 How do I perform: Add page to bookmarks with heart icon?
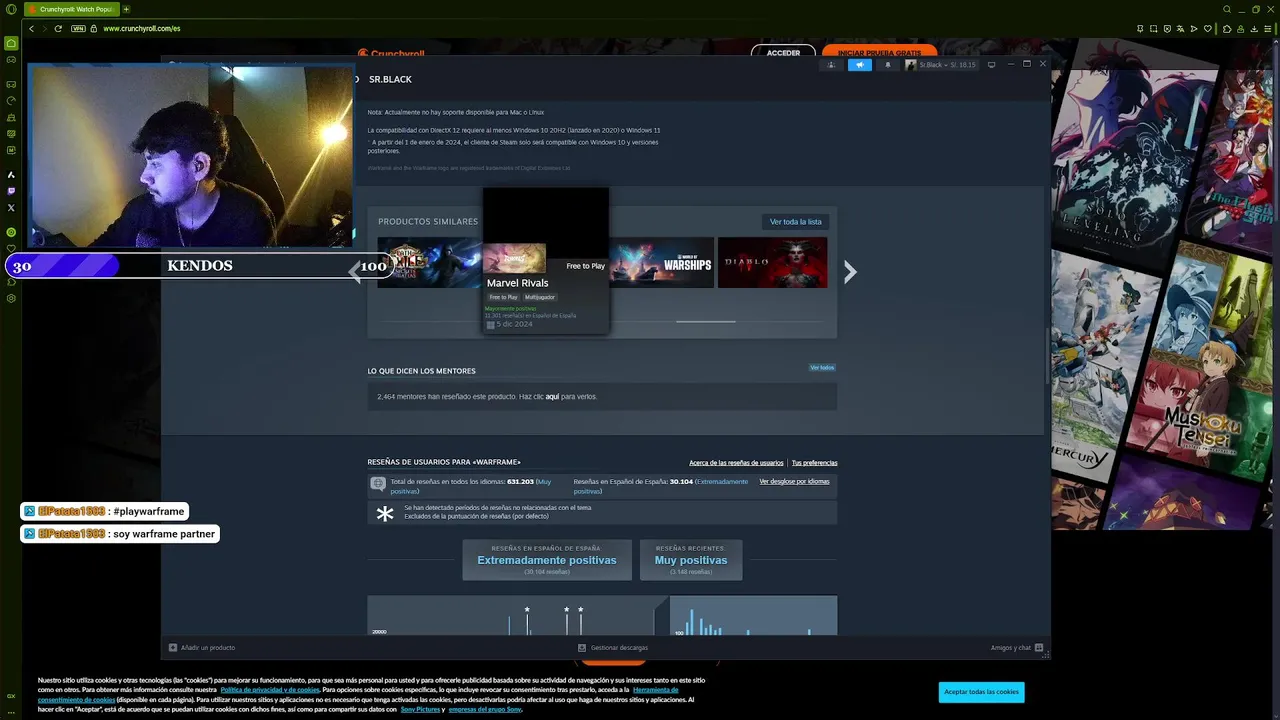[x=1208, y=29]
